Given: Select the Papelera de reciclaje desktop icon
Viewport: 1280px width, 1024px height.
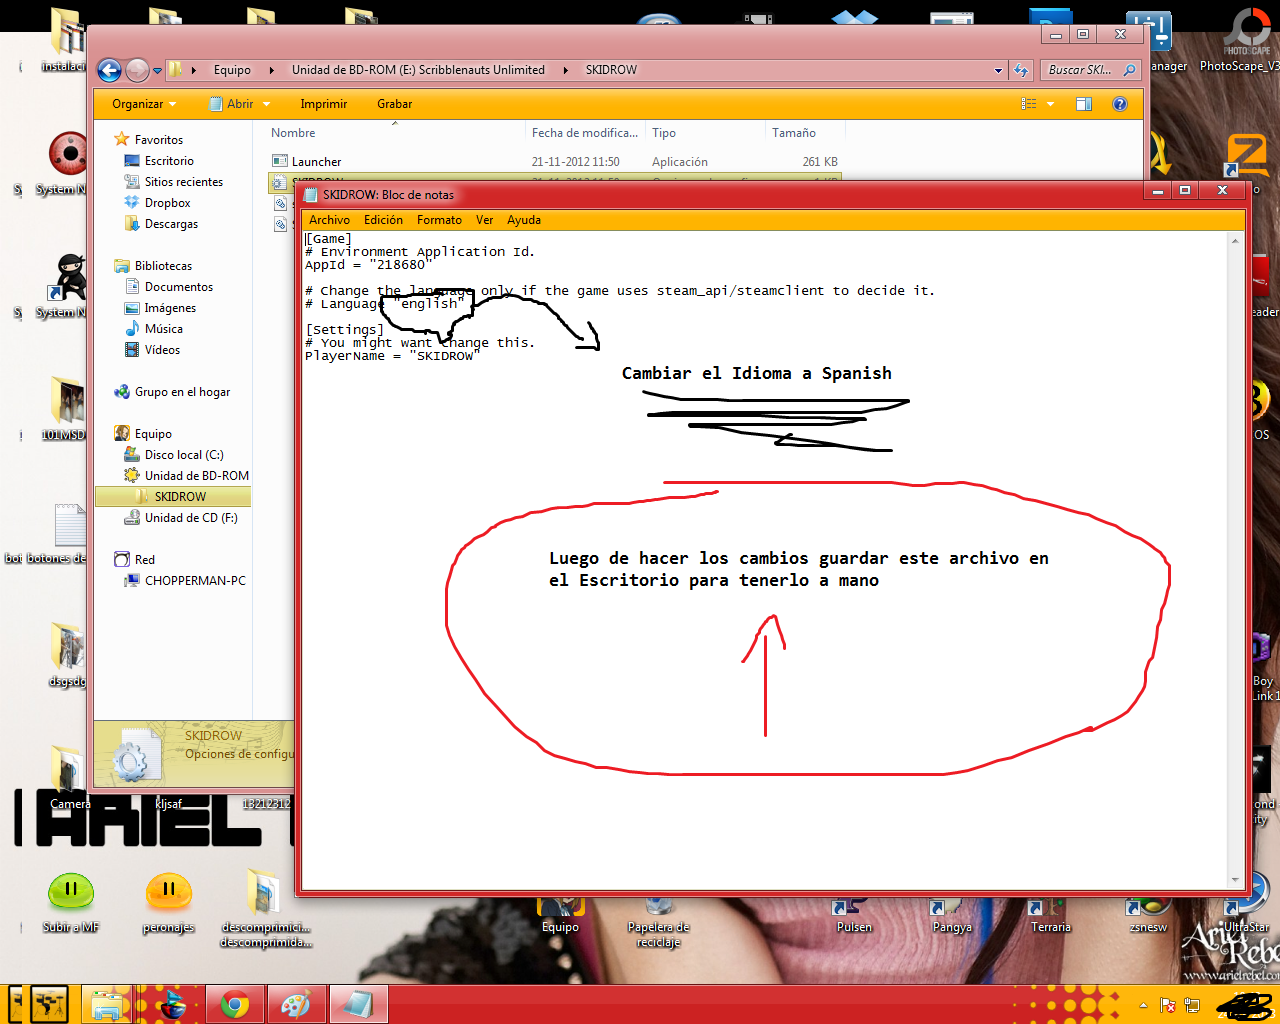Looking at the screenshot, I should click(x=658, y=924).
